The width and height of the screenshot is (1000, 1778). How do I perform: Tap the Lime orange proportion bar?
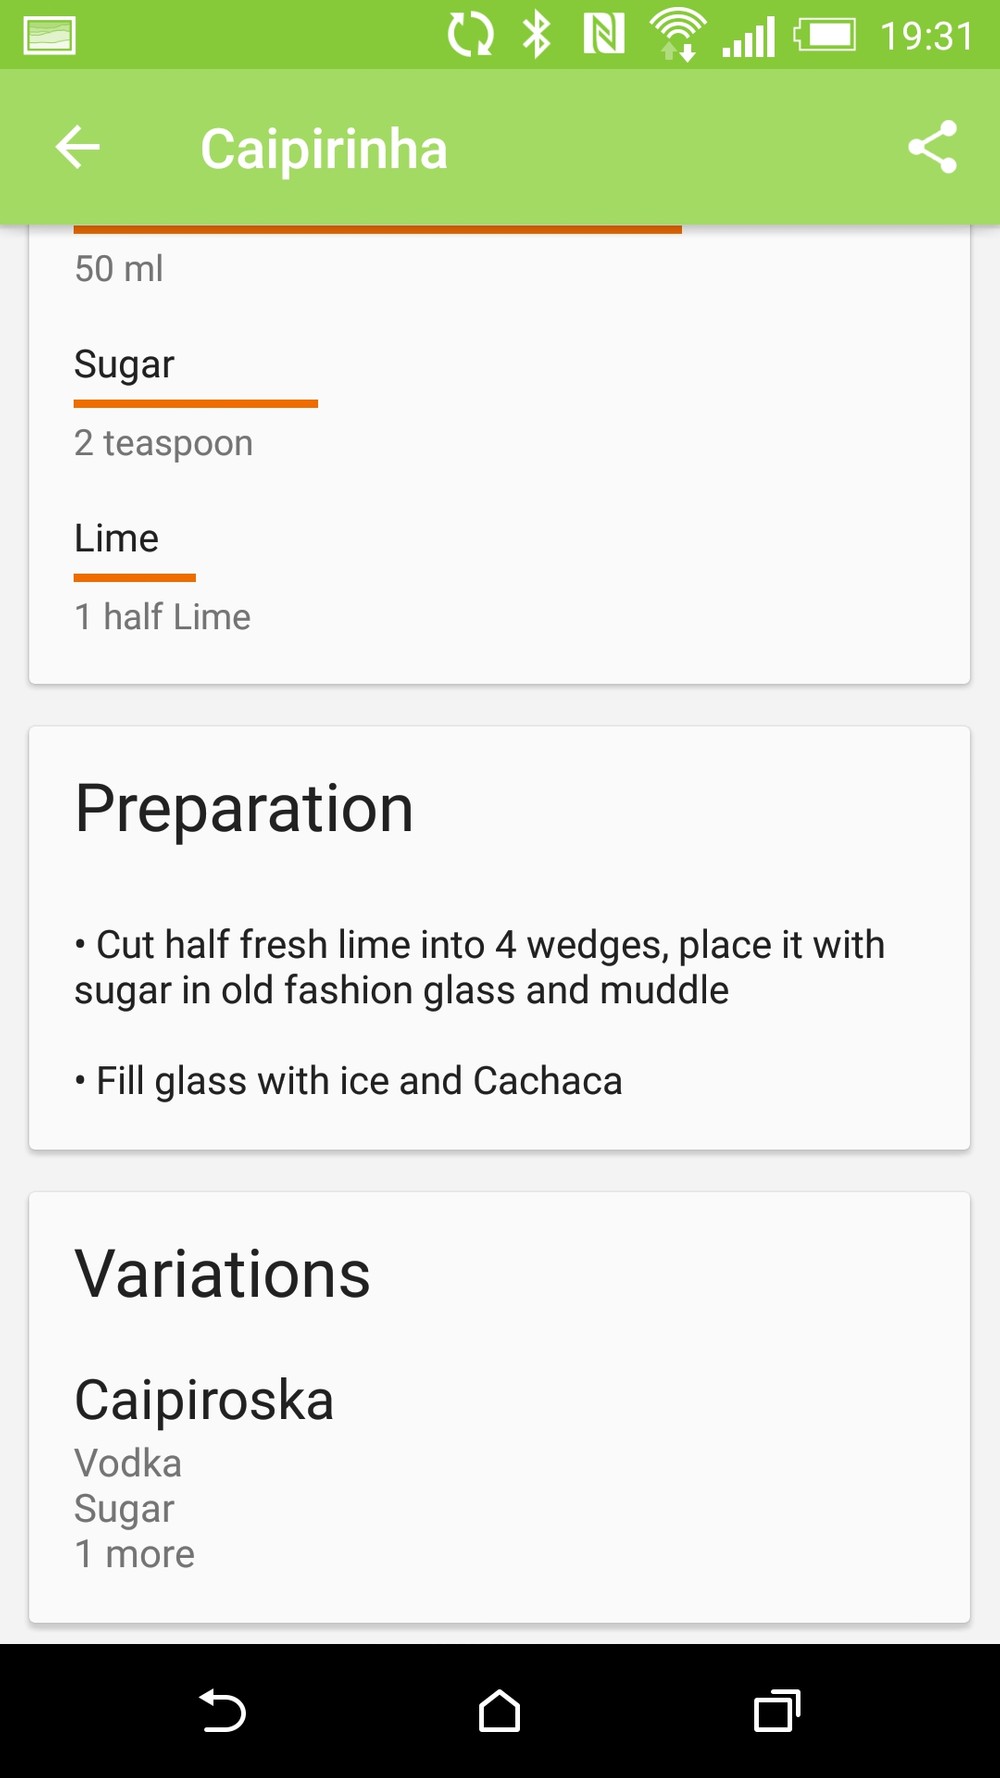(x=134, y=578)
